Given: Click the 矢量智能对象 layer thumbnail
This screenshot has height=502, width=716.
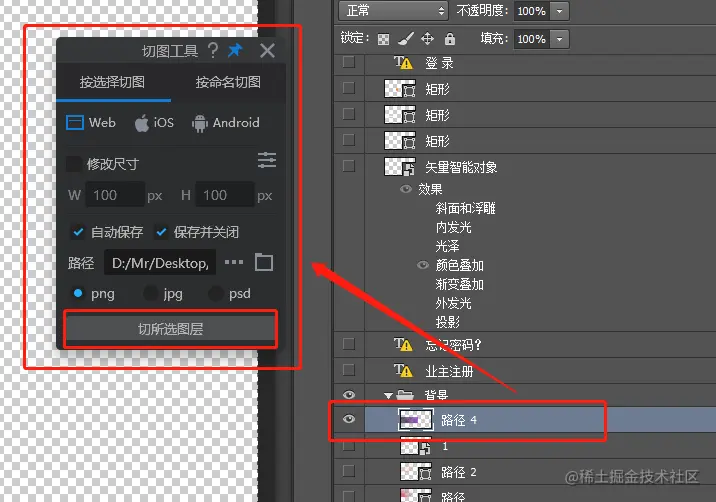Looking at the screenshot, I should pos(400,167).
